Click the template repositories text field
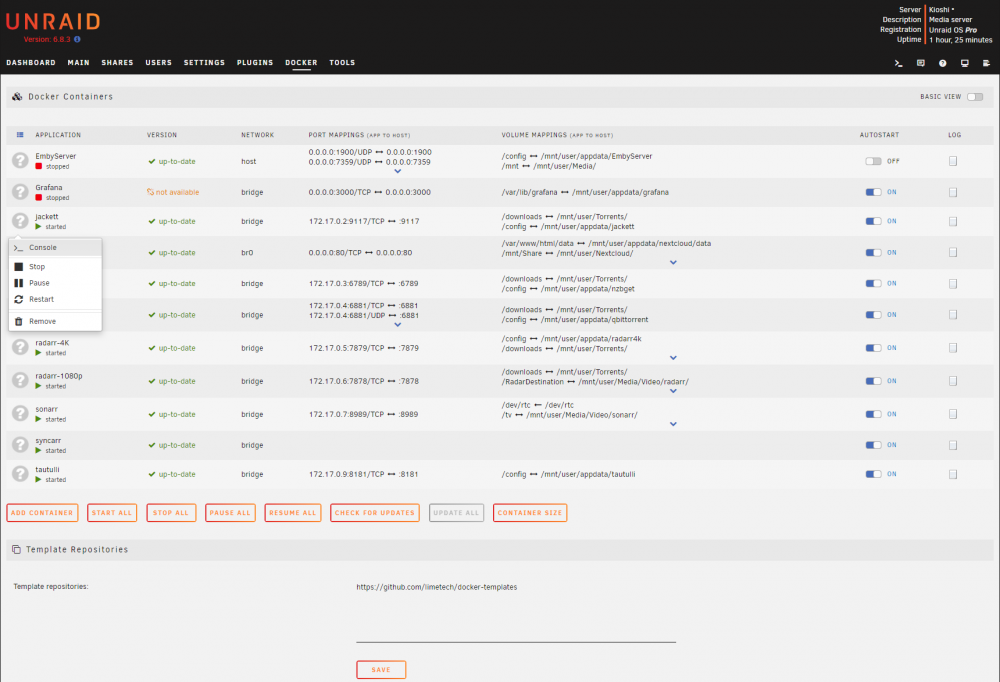Viewport: 1000px width, 682px height. tap(516, 611)
